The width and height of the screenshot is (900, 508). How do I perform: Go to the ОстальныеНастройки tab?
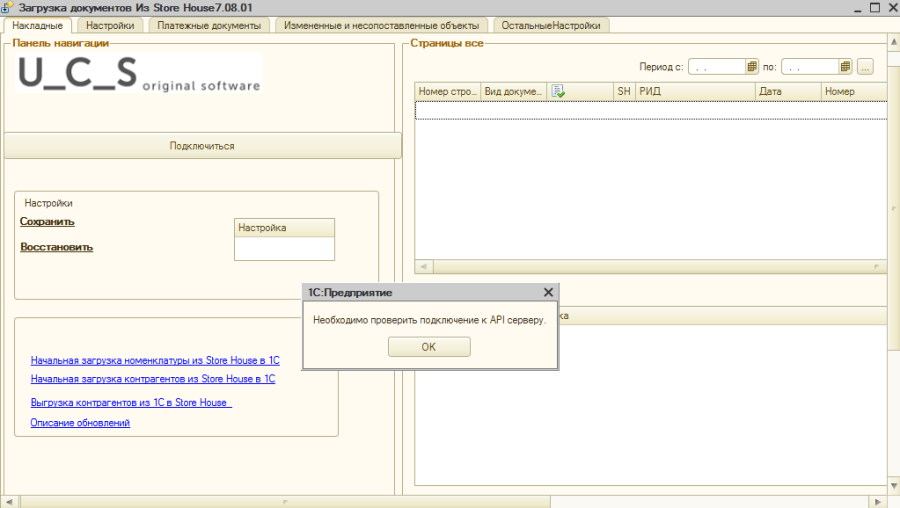click(x=551, y=25)
